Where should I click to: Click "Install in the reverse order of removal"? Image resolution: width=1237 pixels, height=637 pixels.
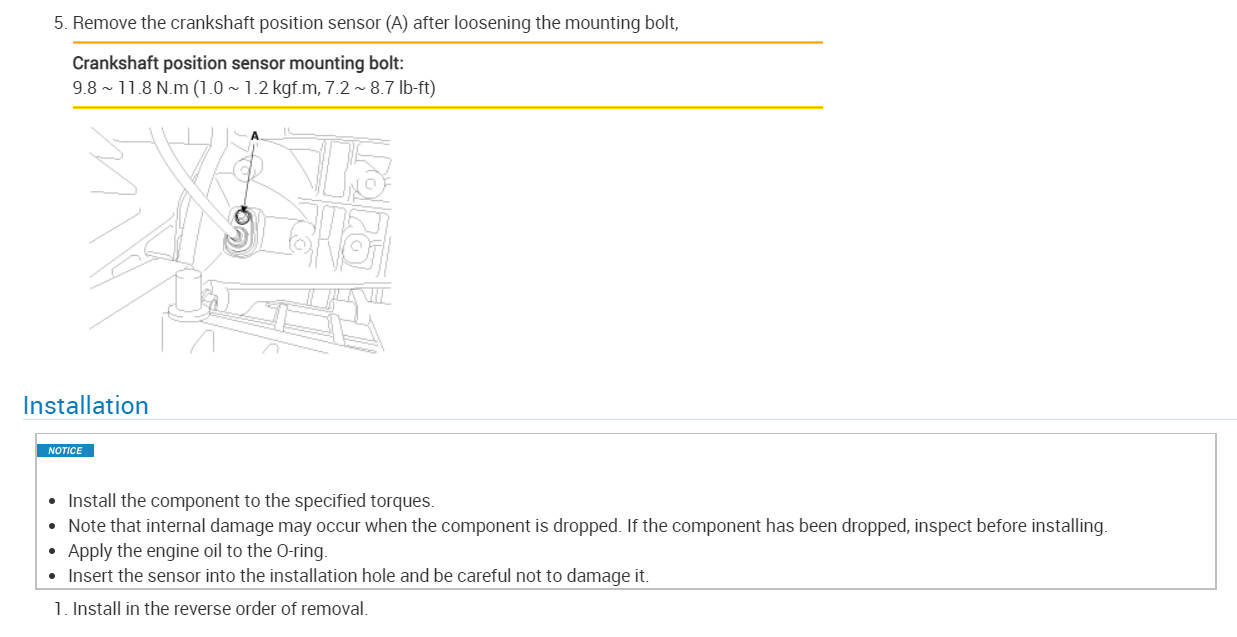coord(220,608)
